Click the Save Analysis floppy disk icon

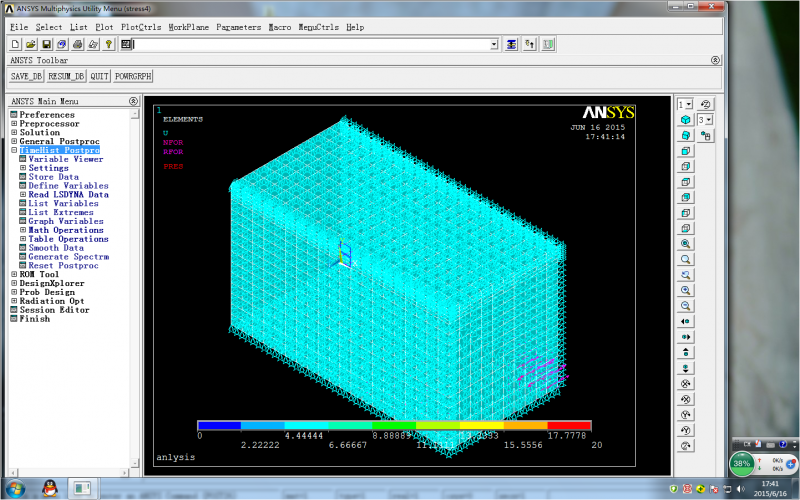[x=46, y=44]
